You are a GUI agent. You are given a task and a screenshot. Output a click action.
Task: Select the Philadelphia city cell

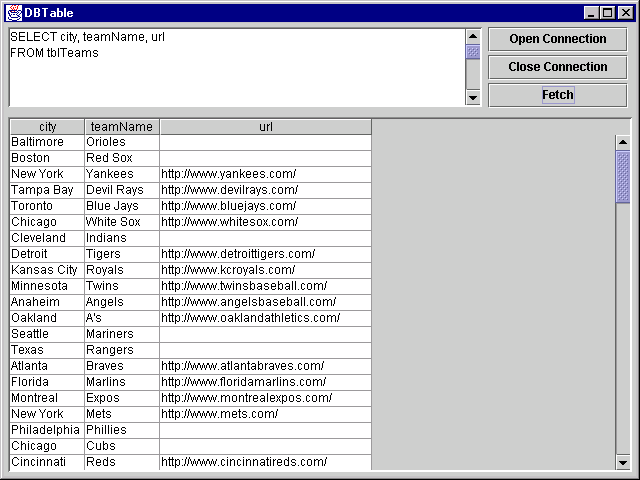point(47,430)
